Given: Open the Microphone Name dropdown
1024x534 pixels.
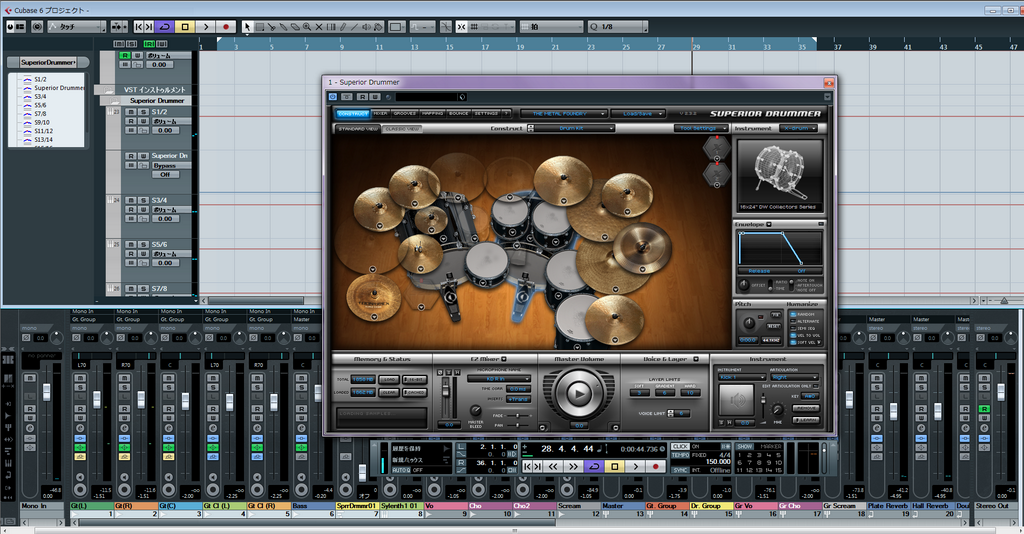Looking at the screenshot, I should point(499,379).
